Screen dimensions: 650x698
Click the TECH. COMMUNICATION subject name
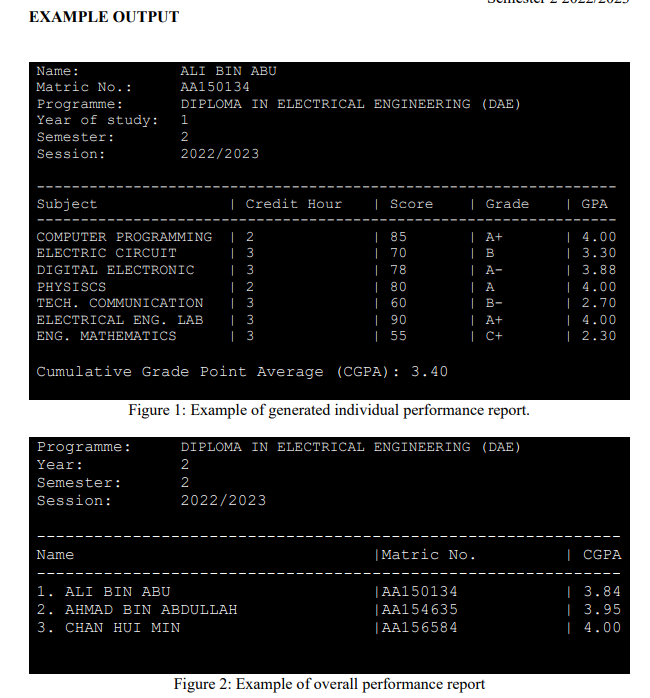pos(120,303)
